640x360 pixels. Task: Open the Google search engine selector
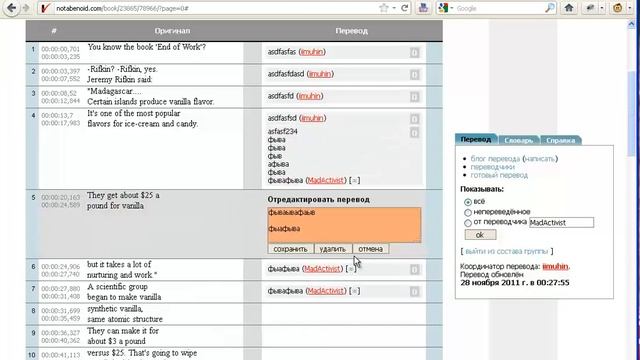(x=446, y=8)
